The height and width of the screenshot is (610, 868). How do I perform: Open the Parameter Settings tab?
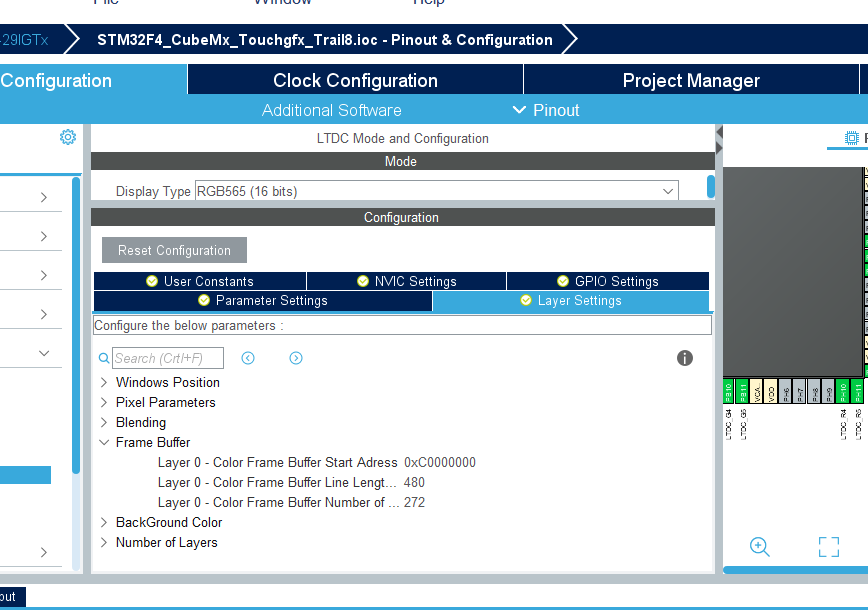263,301
